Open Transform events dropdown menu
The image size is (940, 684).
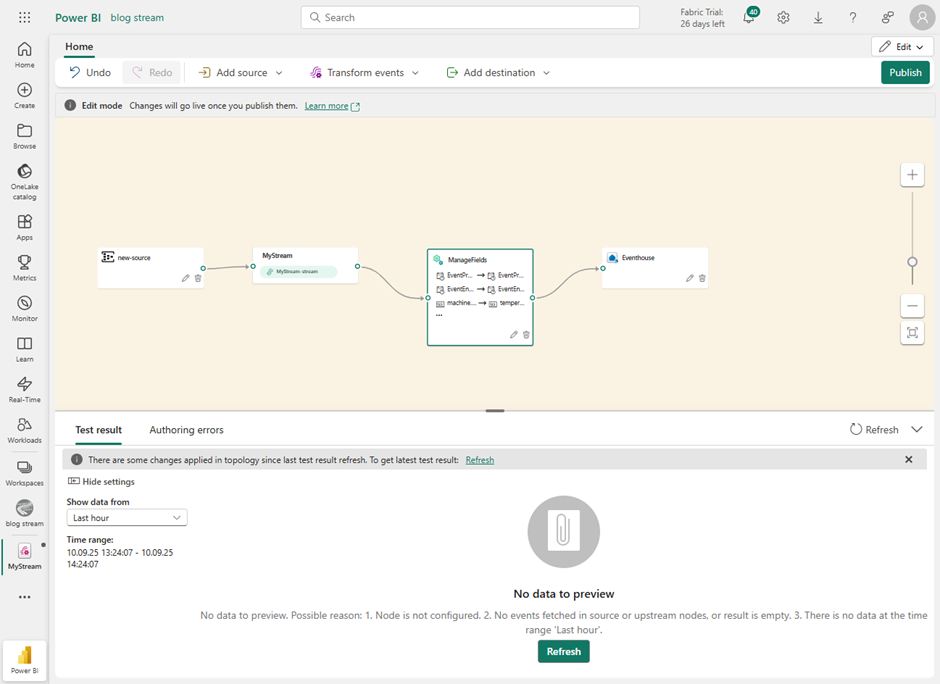coord(365,73)
